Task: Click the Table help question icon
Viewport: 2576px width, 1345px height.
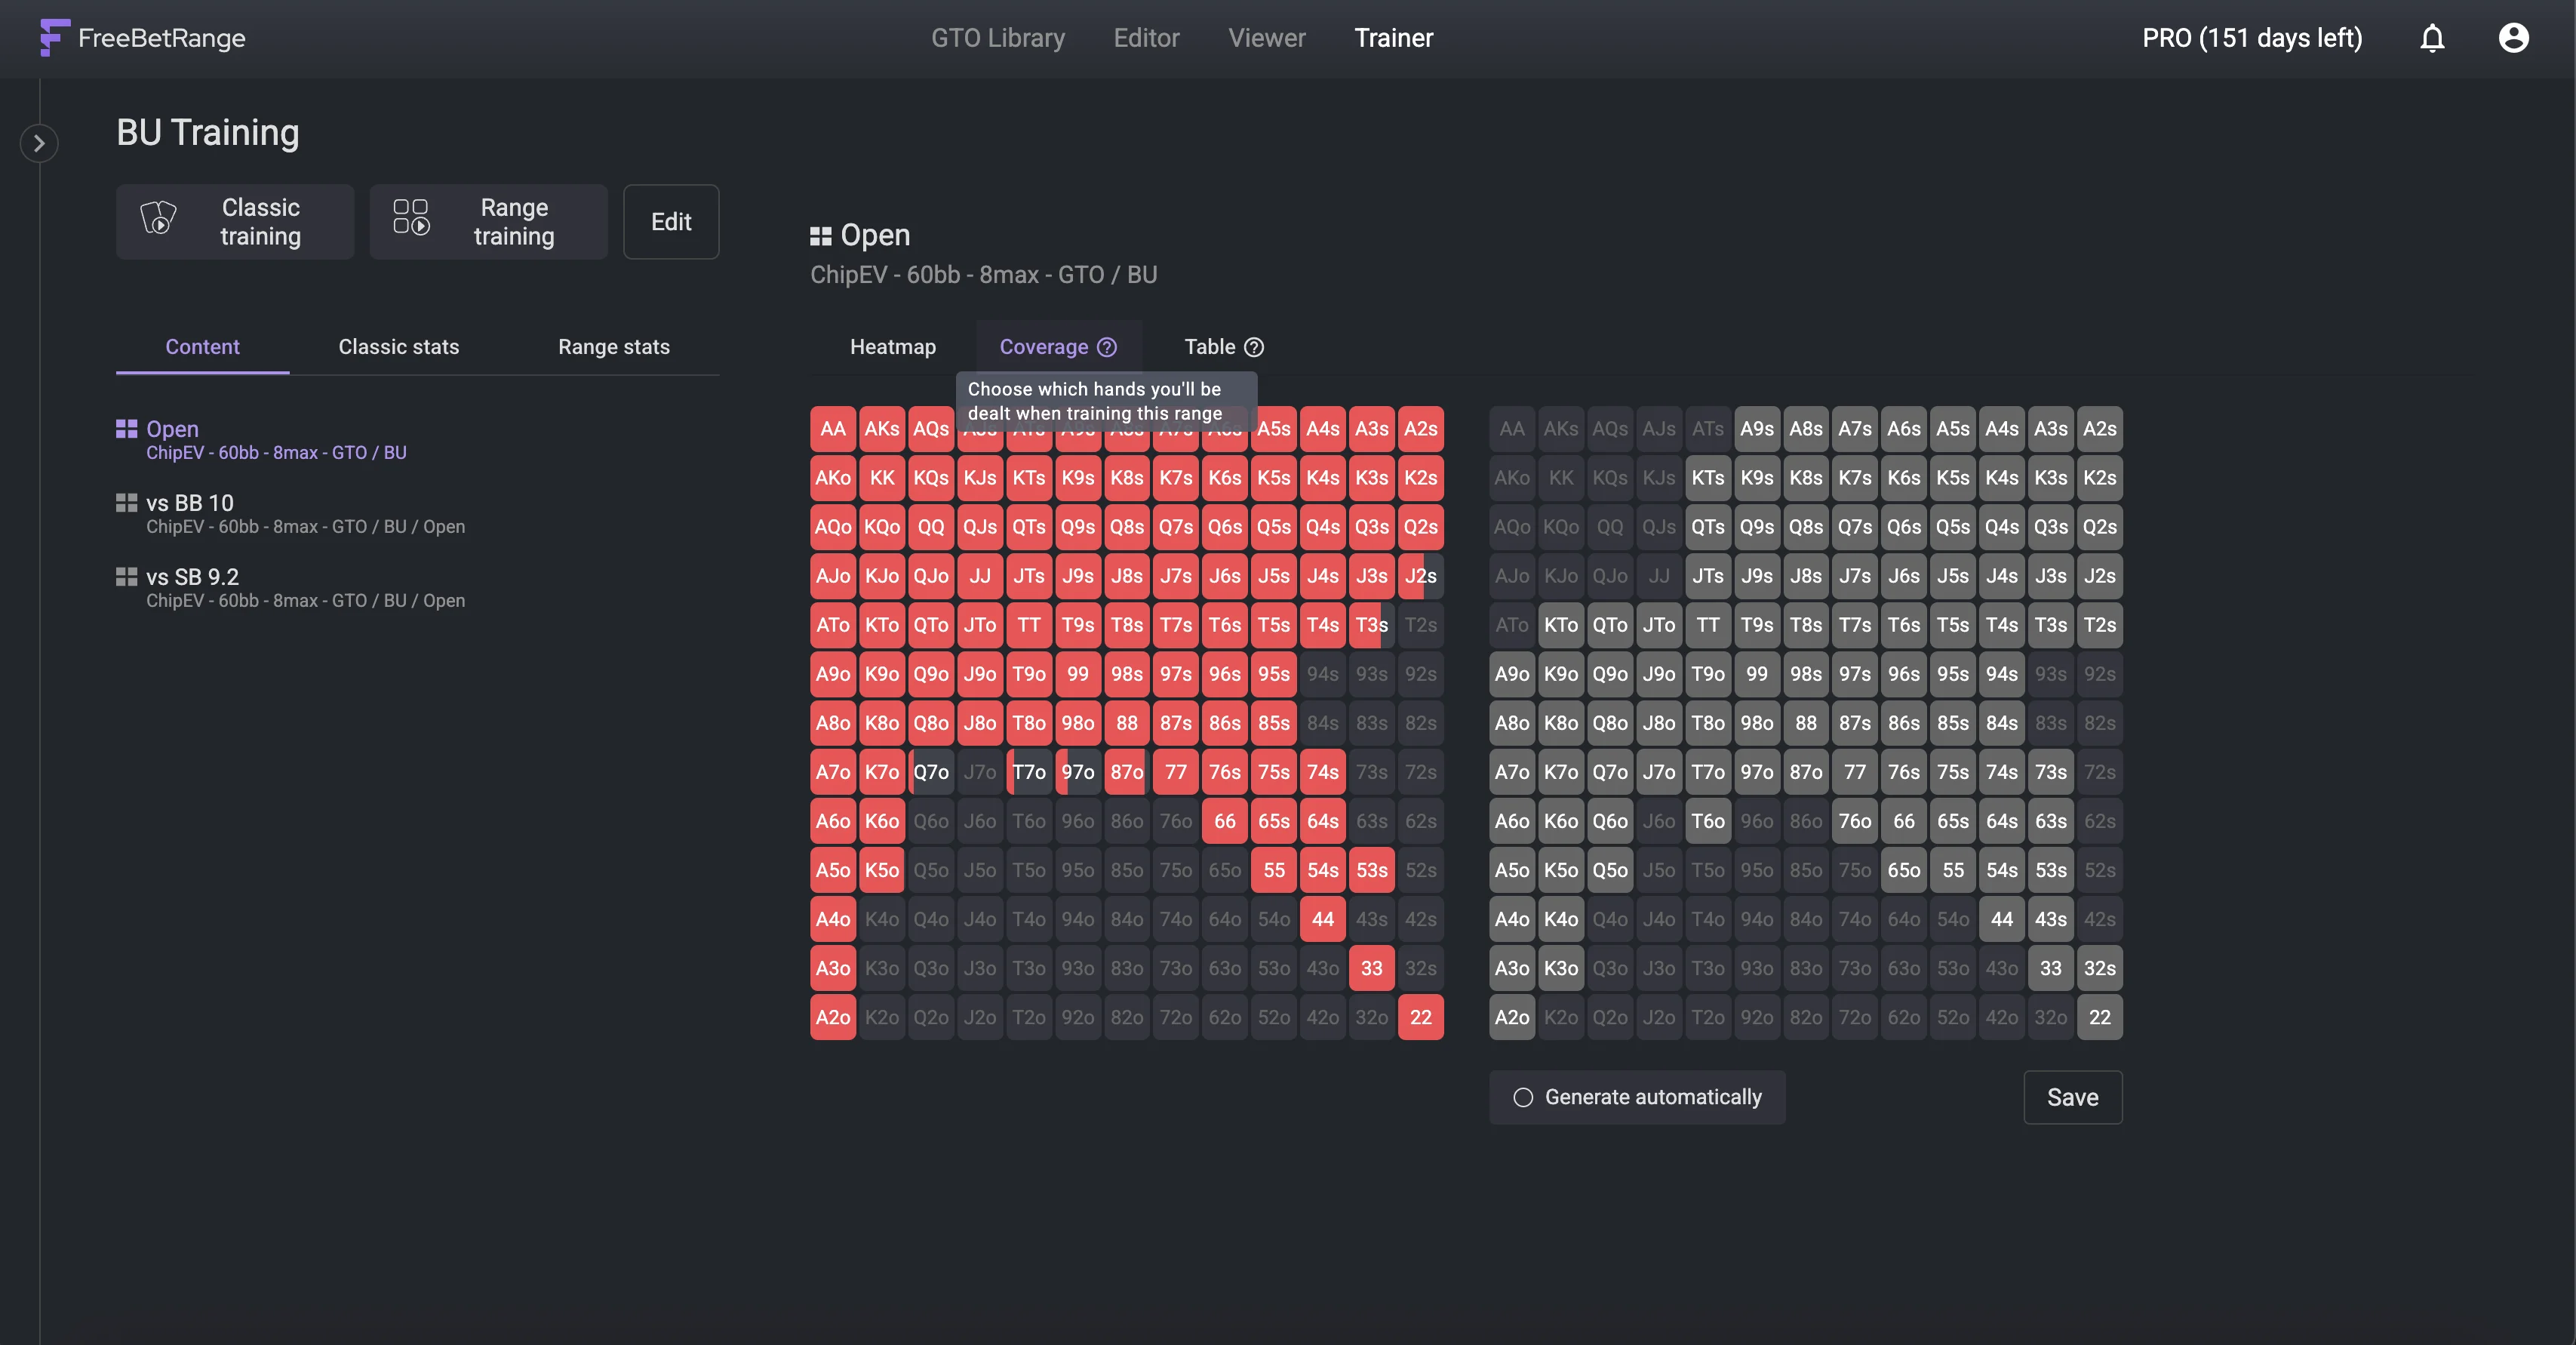Action: click(1254, 347)
